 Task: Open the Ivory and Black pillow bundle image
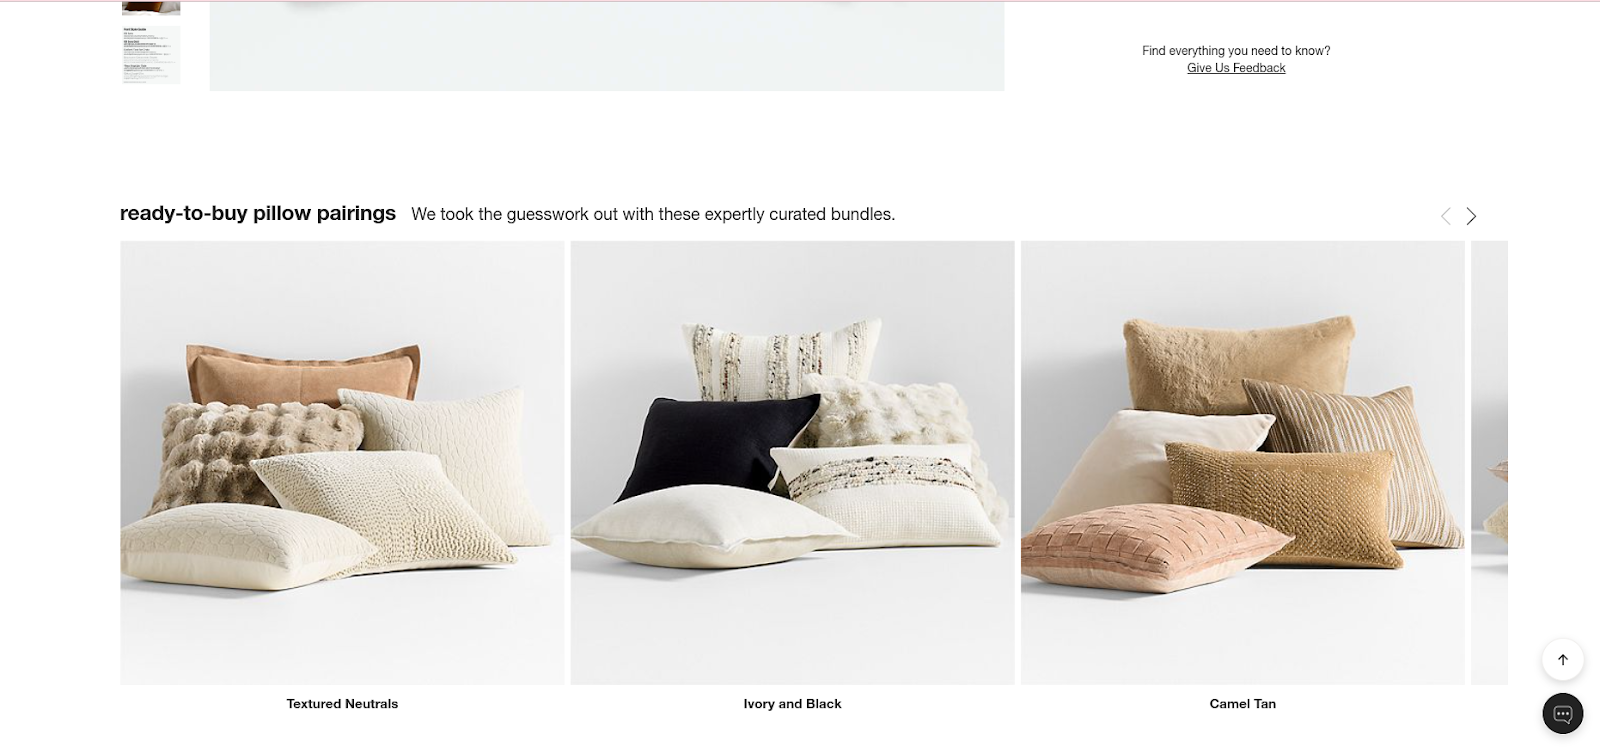click(792, 463)
